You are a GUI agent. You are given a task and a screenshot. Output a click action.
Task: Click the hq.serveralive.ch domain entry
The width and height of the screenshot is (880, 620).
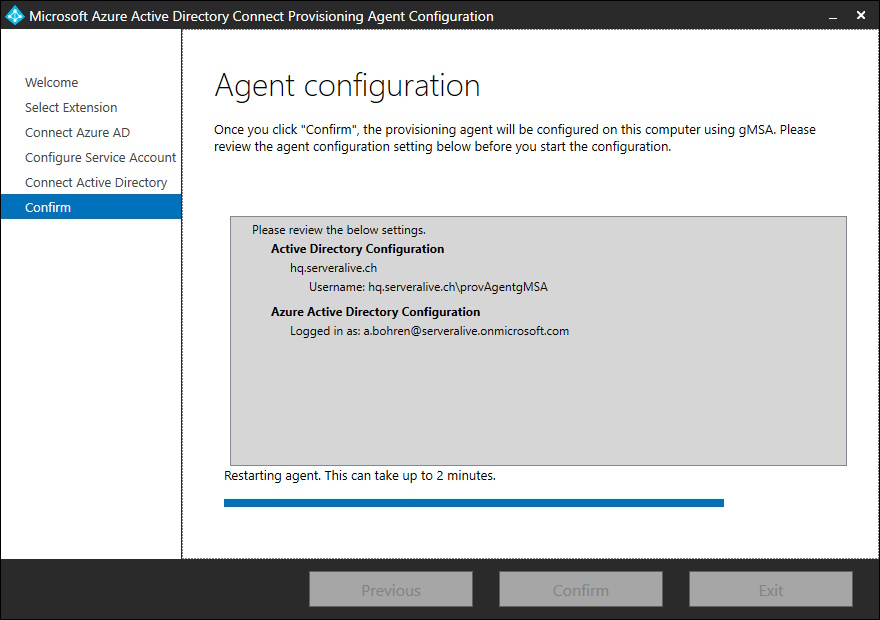(x=333, y=268)
